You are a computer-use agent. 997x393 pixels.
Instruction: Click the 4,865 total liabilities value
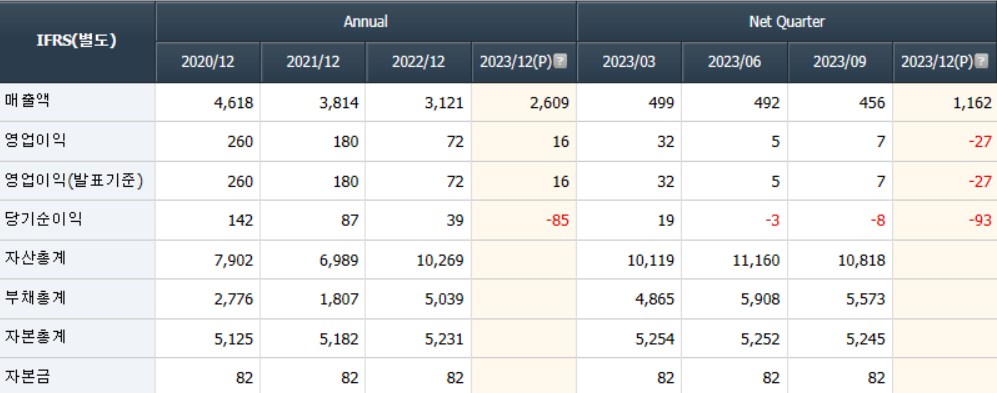(656, 300)
